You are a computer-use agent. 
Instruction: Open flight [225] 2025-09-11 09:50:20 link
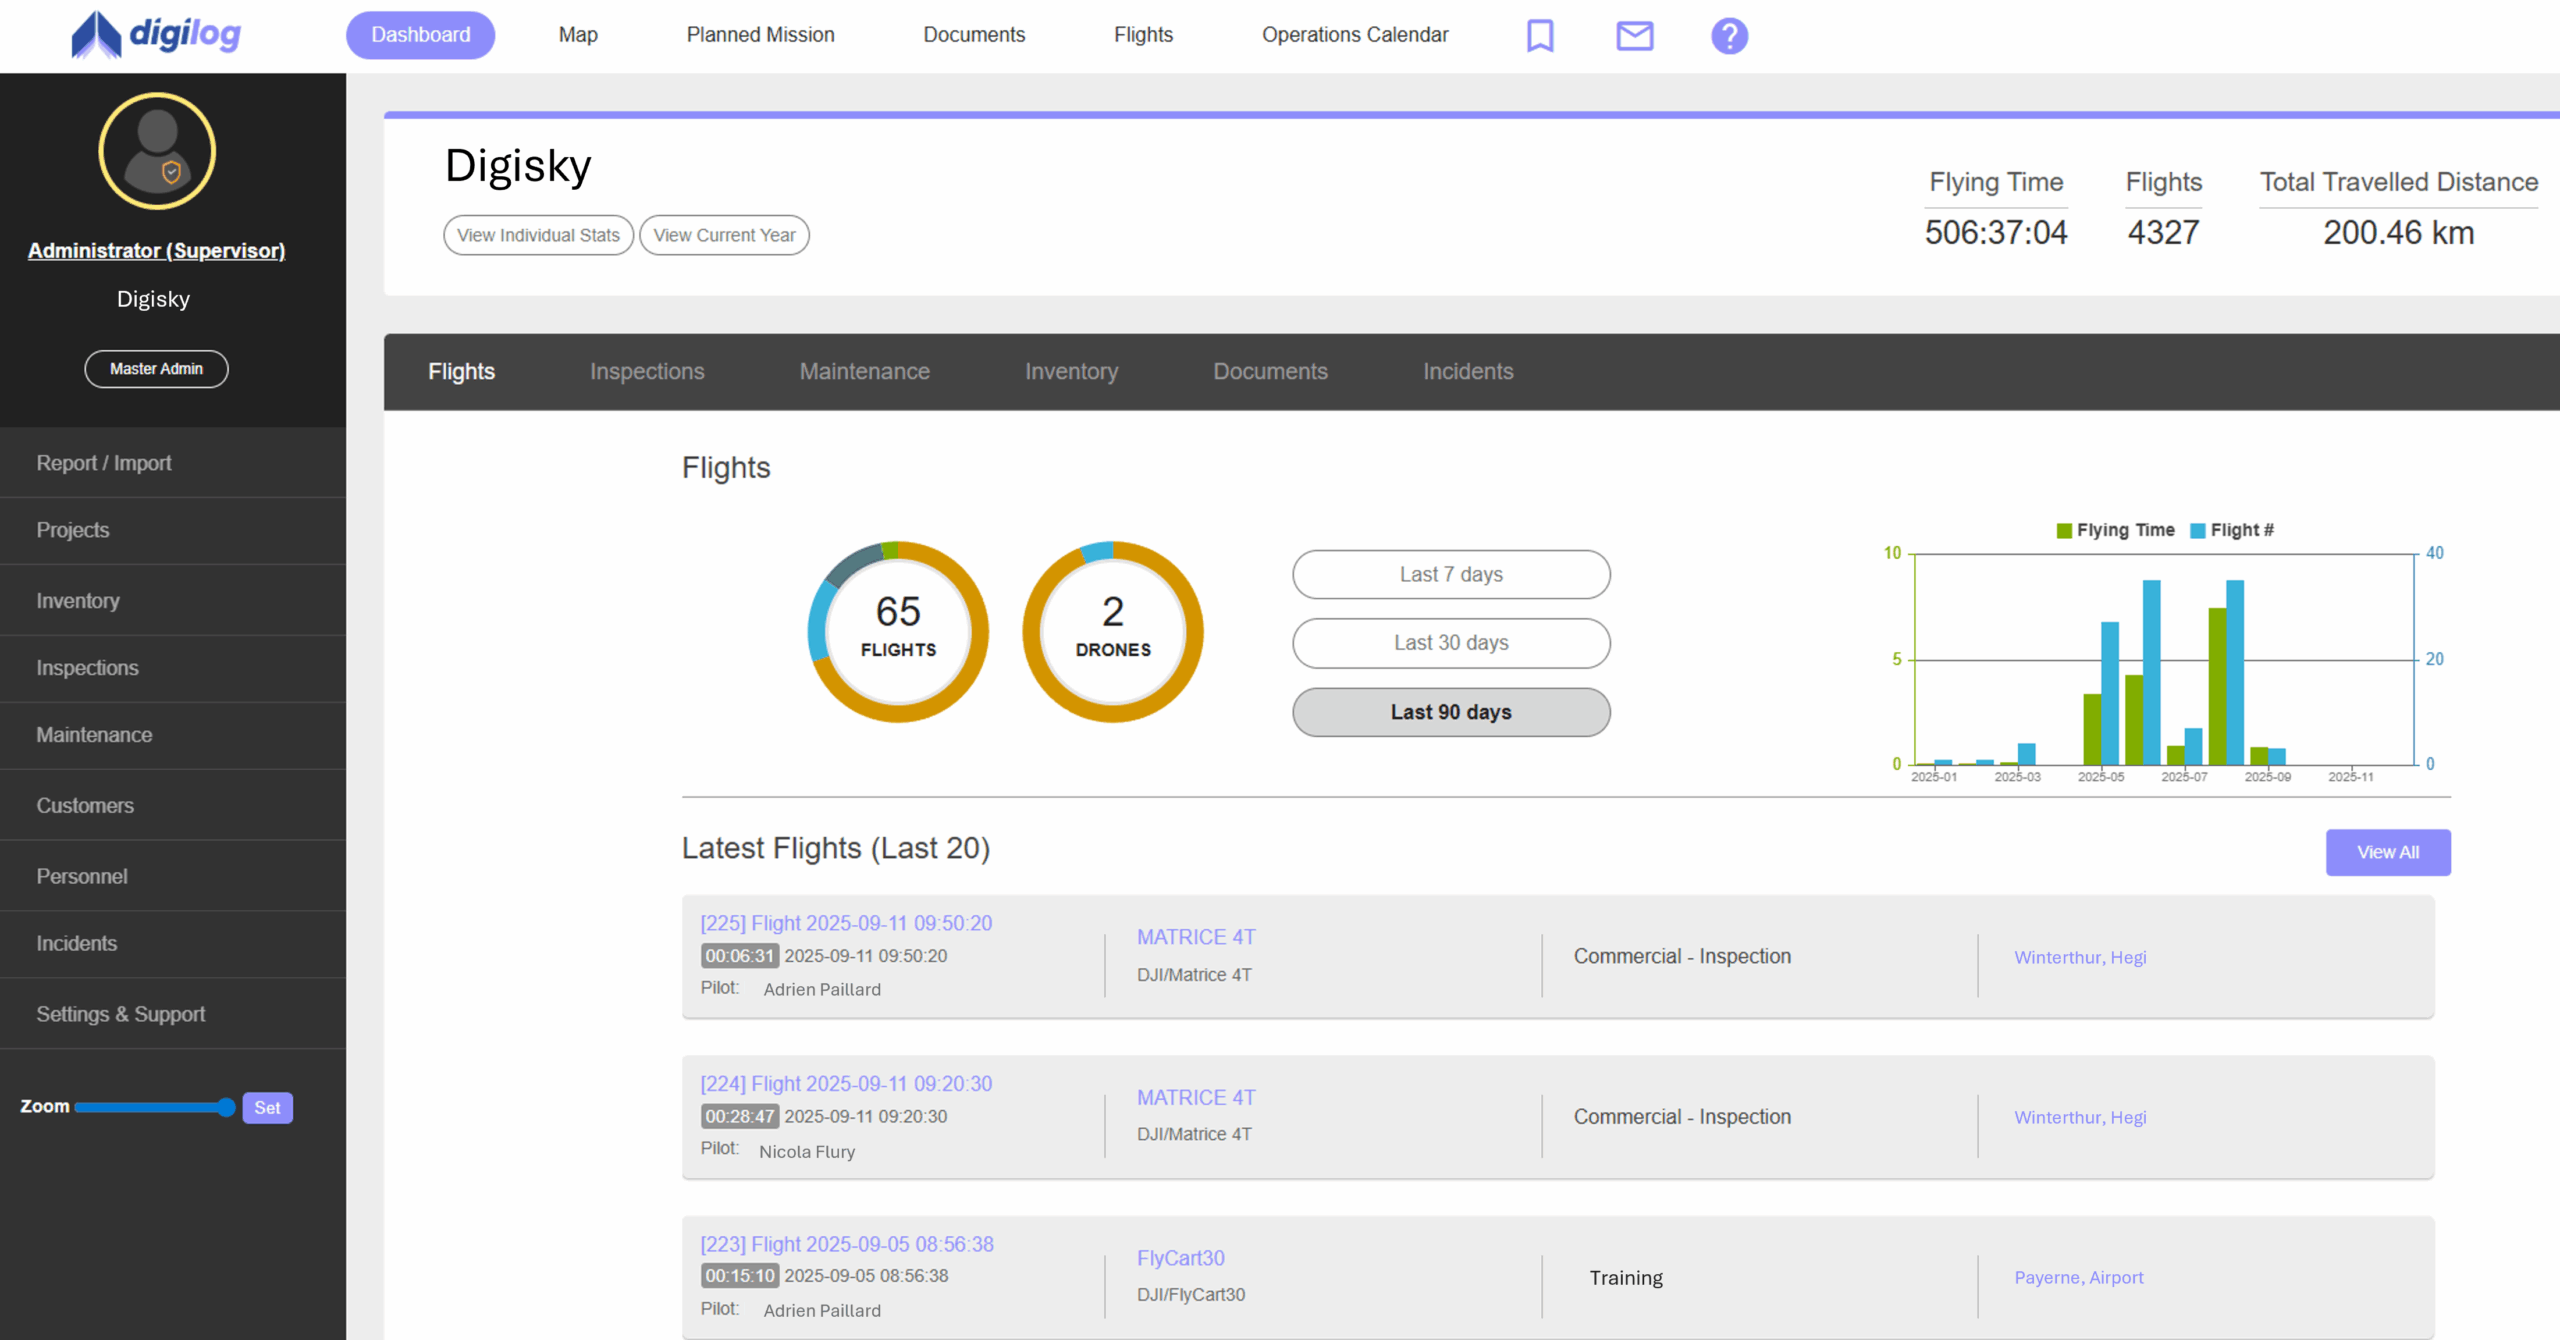[846, 923]
